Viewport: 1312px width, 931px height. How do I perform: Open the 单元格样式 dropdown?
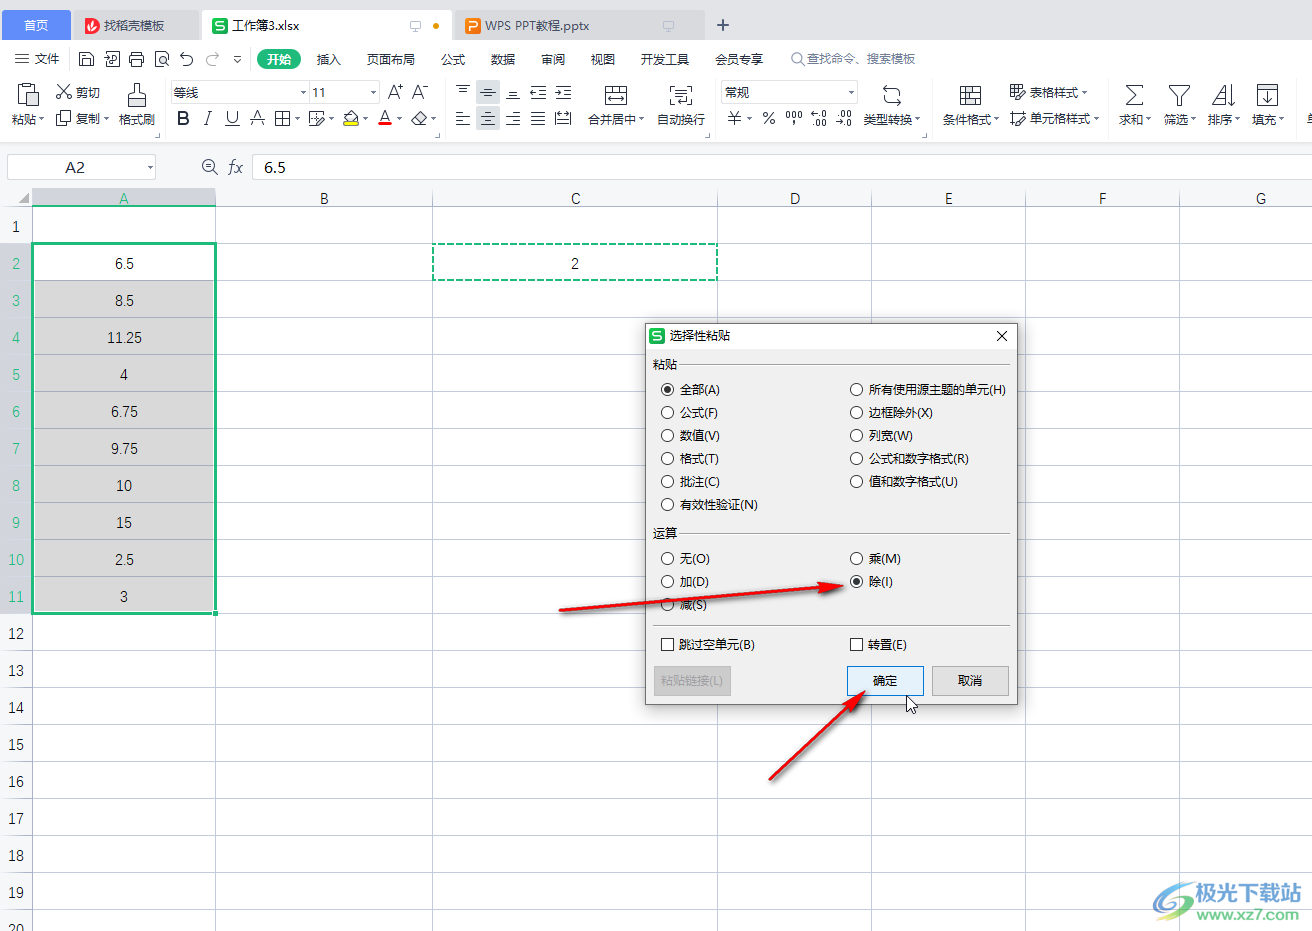click(1055, 119)
